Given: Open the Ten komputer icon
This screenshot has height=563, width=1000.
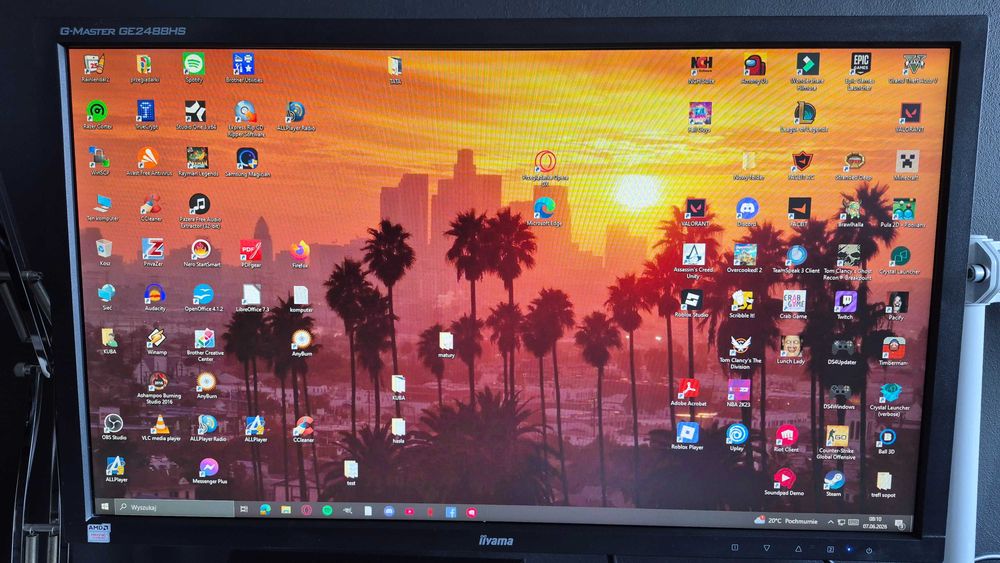Looking at the screenshot, I should tap(102, 208).
